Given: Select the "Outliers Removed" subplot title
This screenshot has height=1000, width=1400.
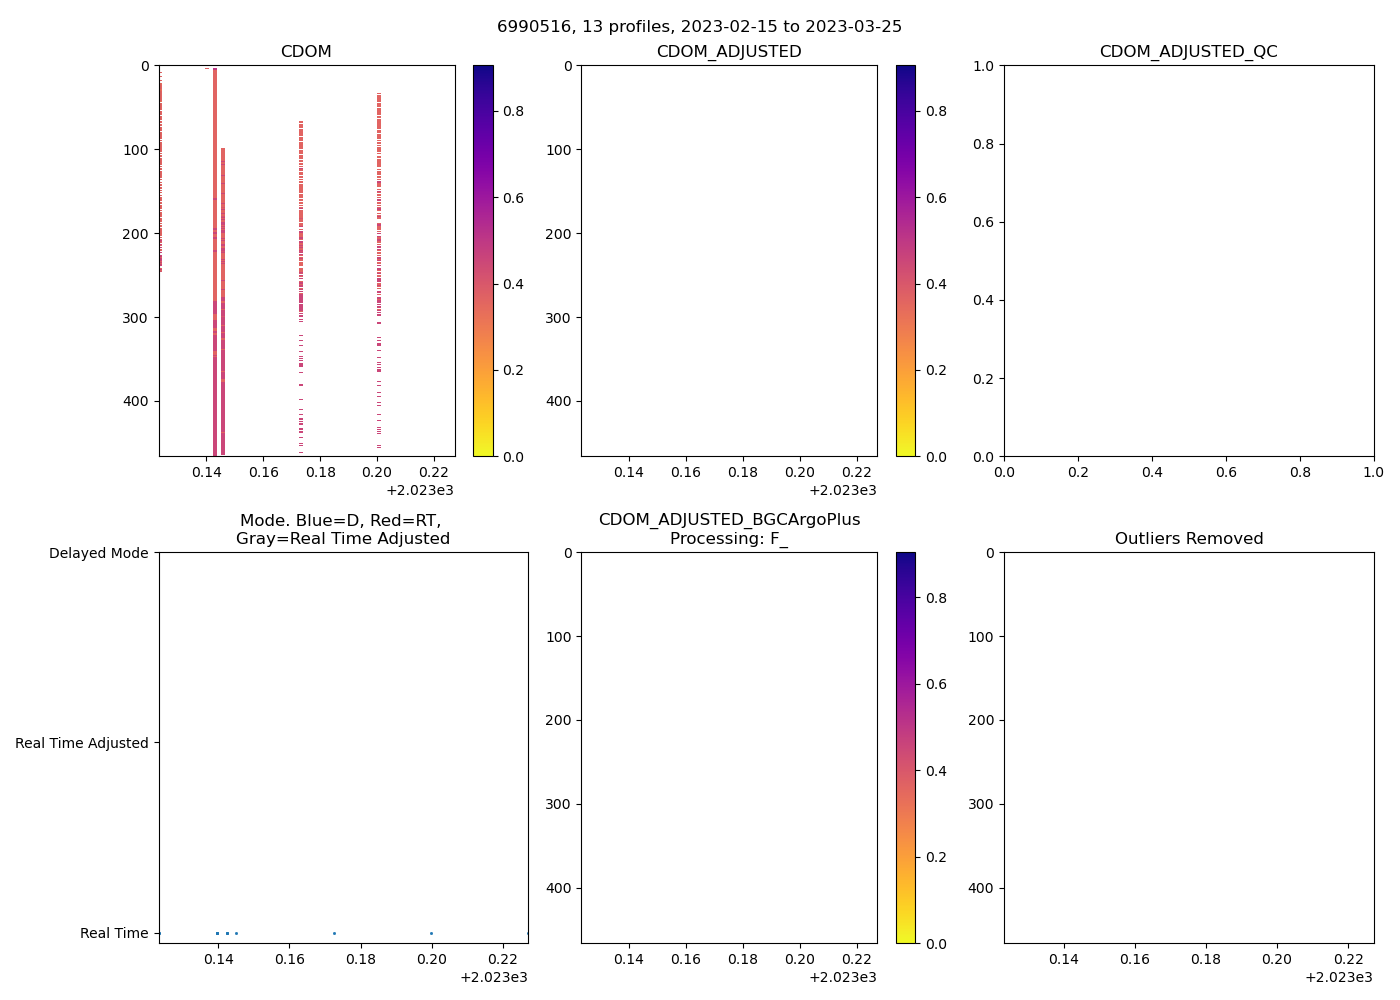Looking at the screenshot, I should pyautogui.click(x=1188, y=538).
